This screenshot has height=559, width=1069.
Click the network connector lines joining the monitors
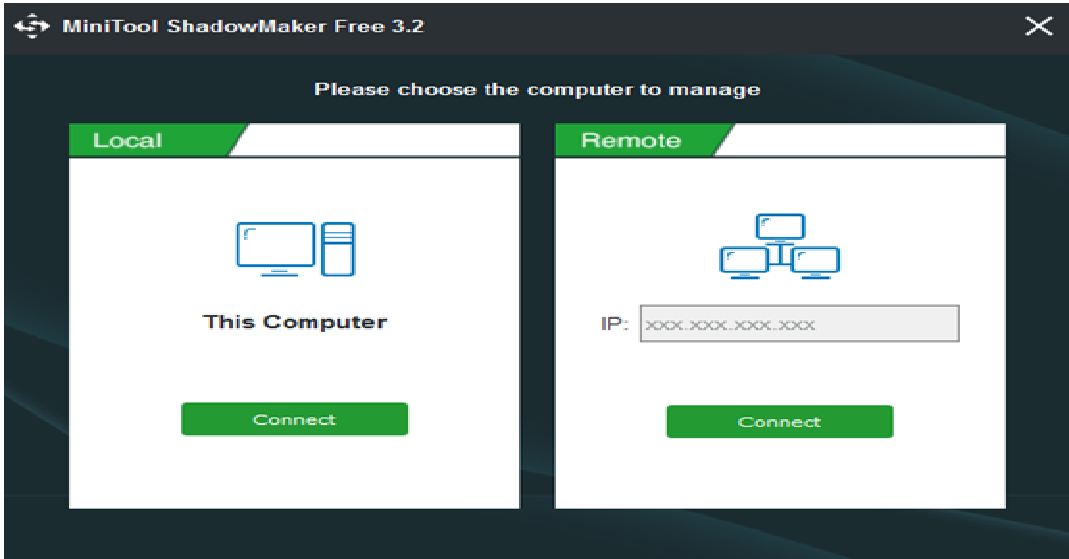pos(781,255)
